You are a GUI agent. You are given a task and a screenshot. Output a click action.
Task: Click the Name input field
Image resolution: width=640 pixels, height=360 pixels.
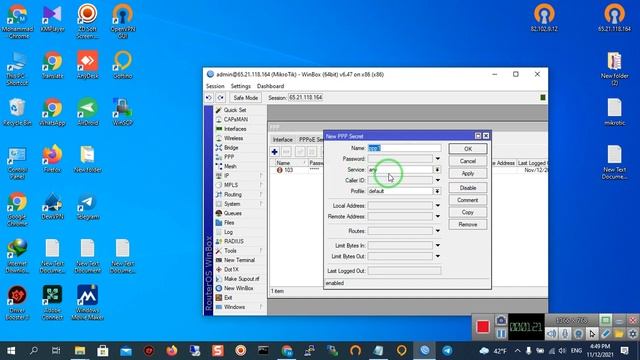pyautogui.click(x=404, y=148)
